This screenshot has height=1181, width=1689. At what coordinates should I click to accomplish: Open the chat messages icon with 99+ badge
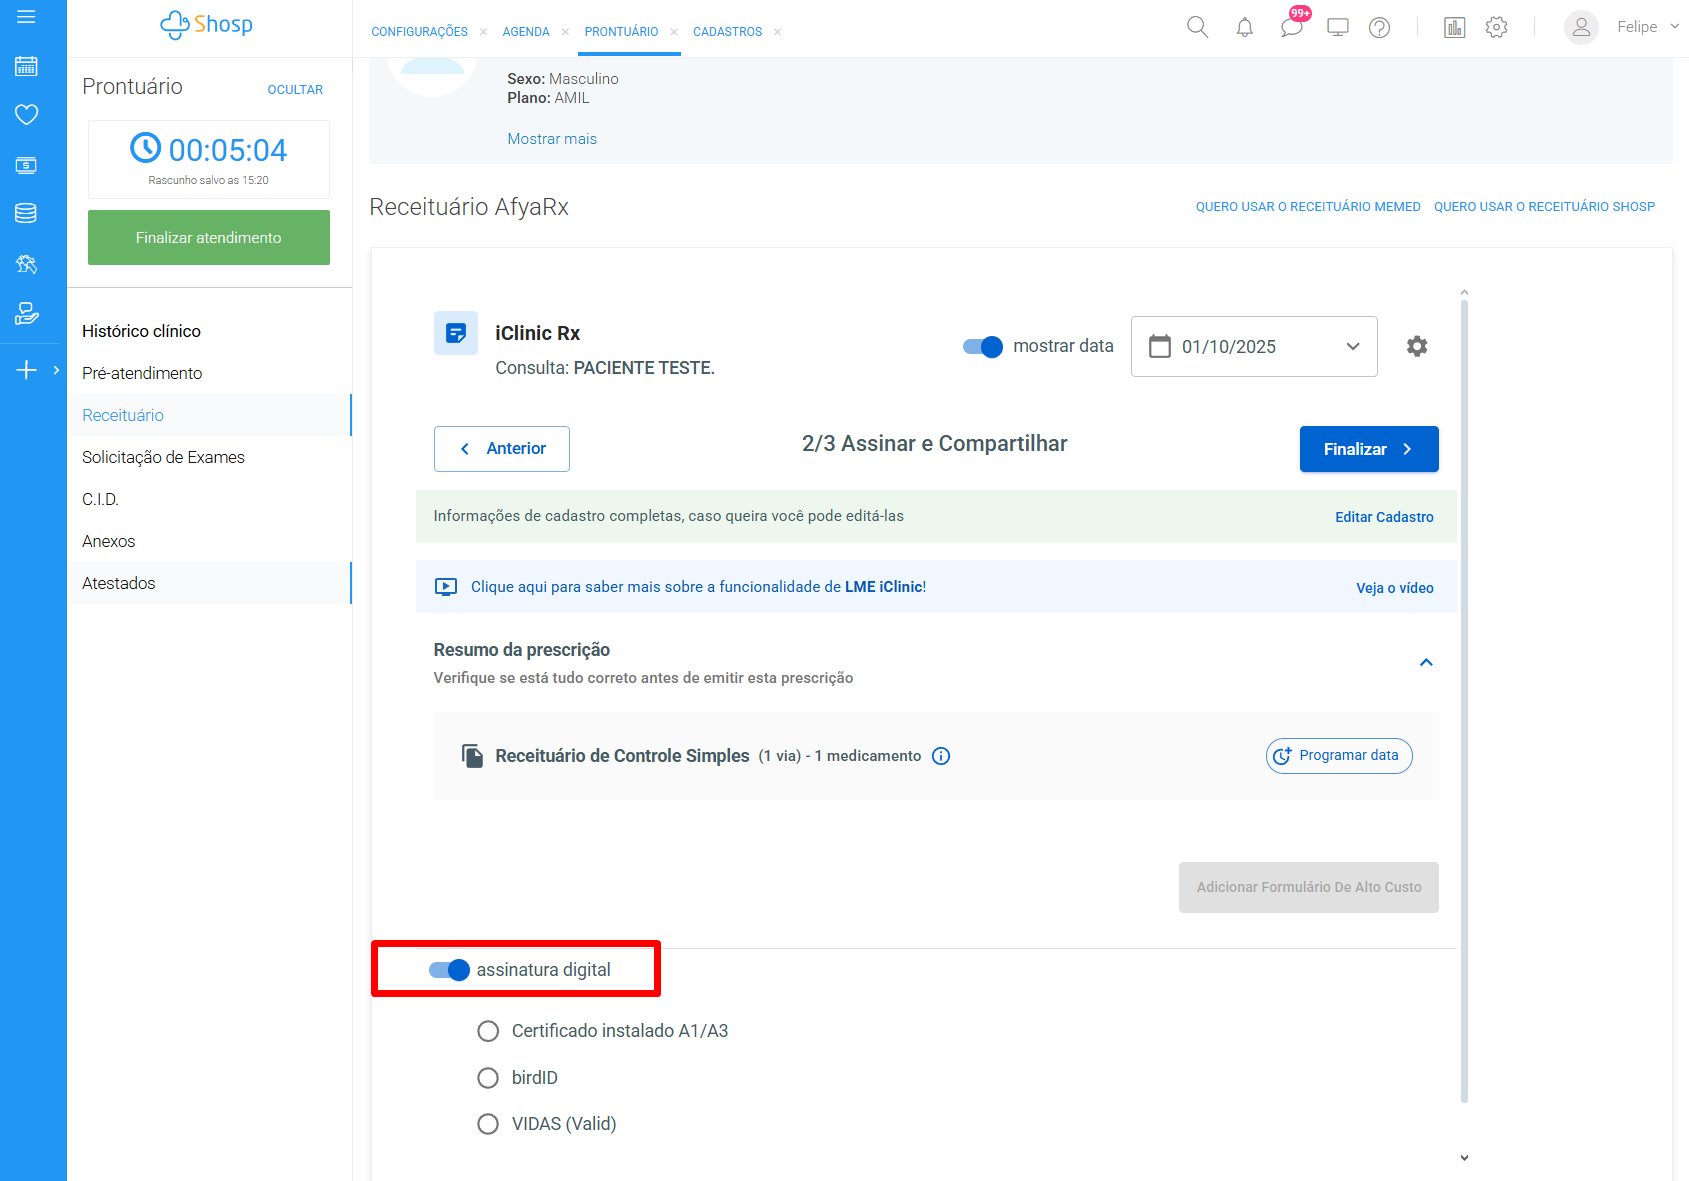pos(1291,26)
